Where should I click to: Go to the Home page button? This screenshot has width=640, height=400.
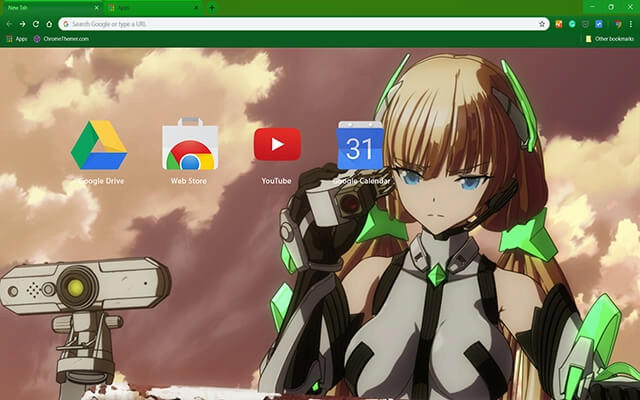coord(49,24)
